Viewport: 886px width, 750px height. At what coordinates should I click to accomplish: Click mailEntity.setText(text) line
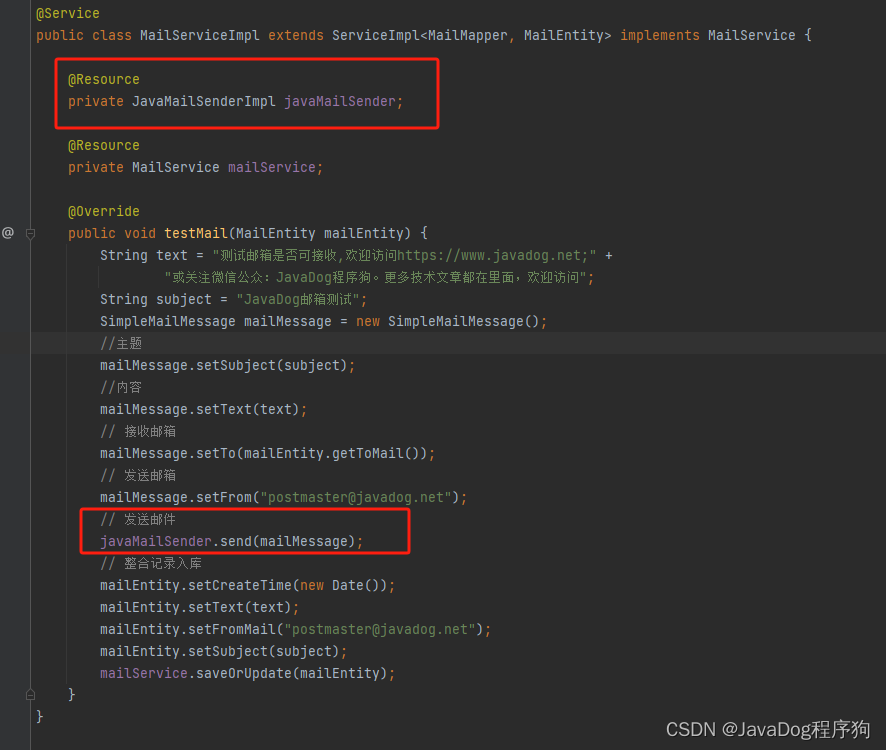(x=199, y=608)
